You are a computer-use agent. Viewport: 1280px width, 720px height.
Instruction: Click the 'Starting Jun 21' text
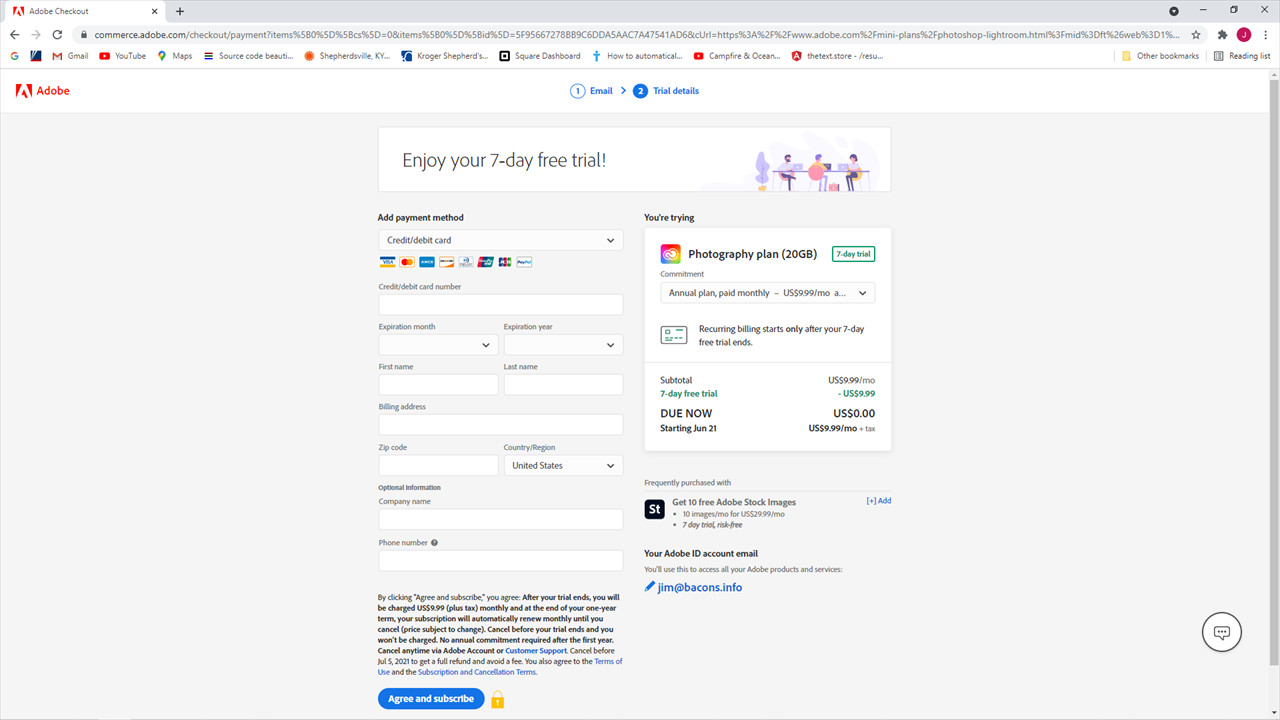pyautogui.click(x=688, y=429)
